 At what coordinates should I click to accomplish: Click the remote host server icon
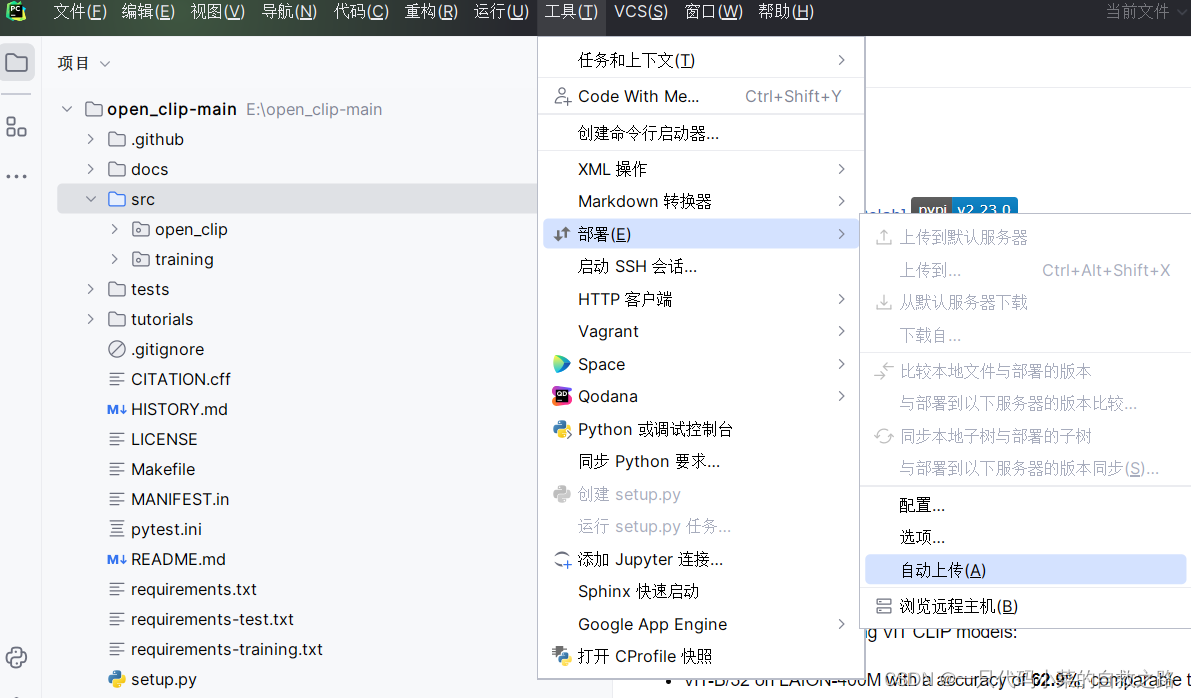pyautogui.click(x=883, y=606)
